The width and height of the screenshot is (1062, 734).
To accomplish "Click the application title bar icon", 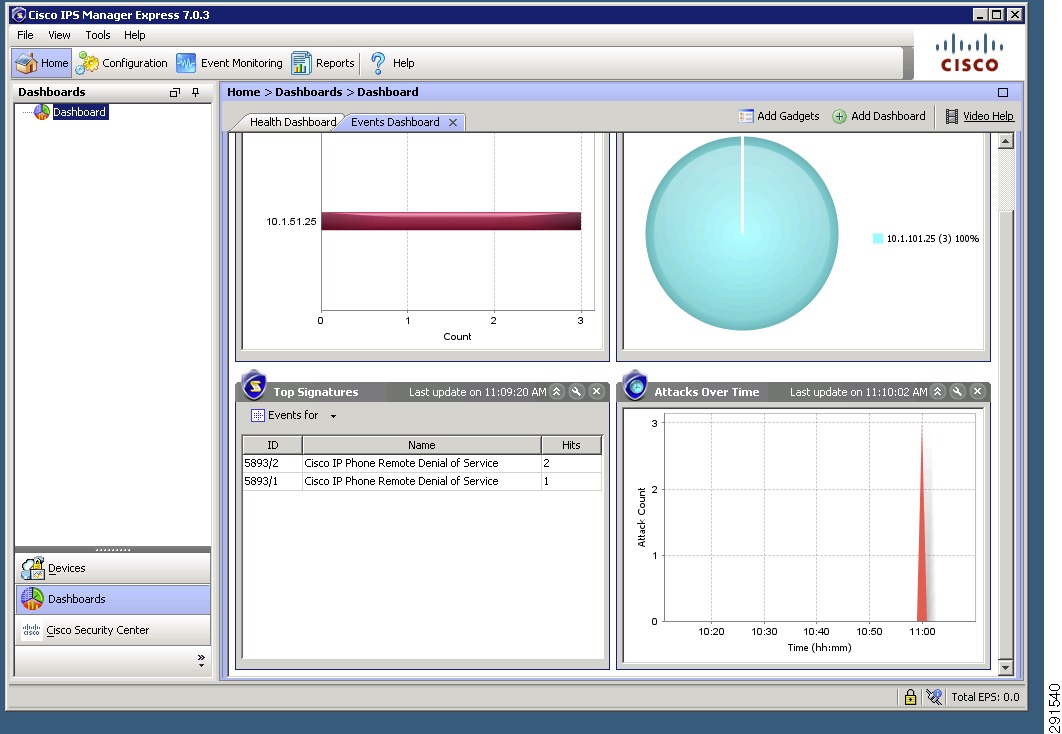I will [18, 14].
